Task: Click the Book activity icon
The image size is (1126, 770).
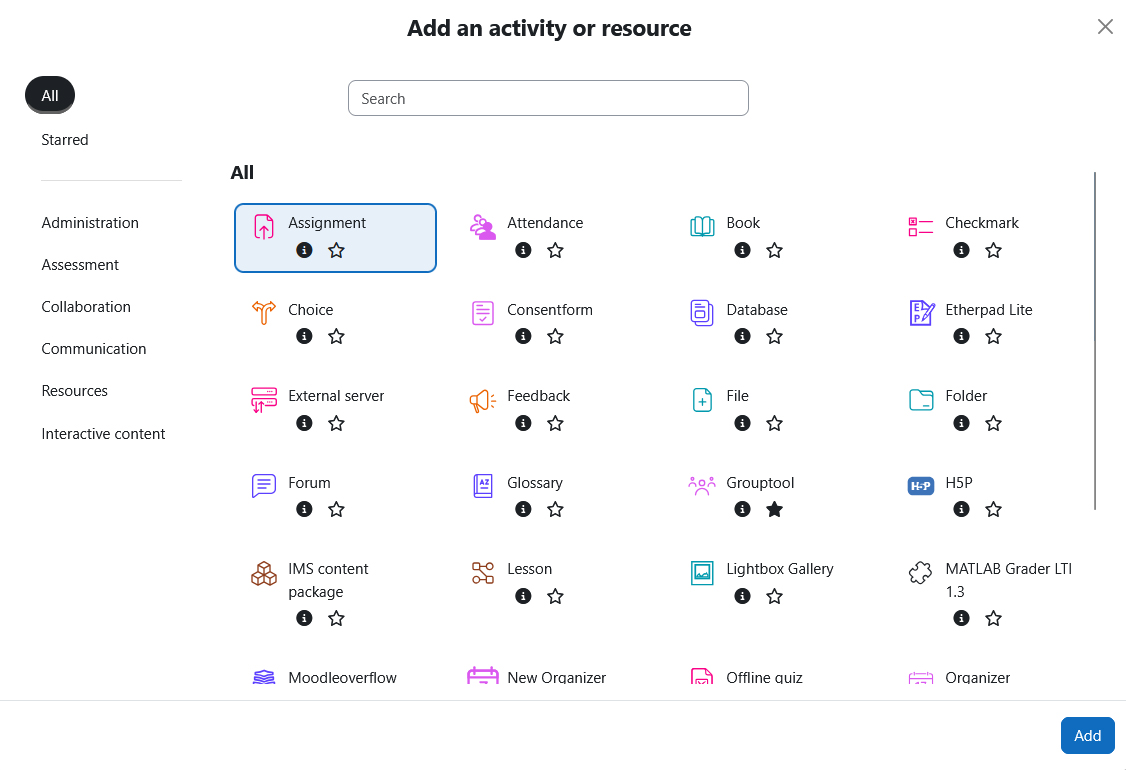Action: coord(702,226)
